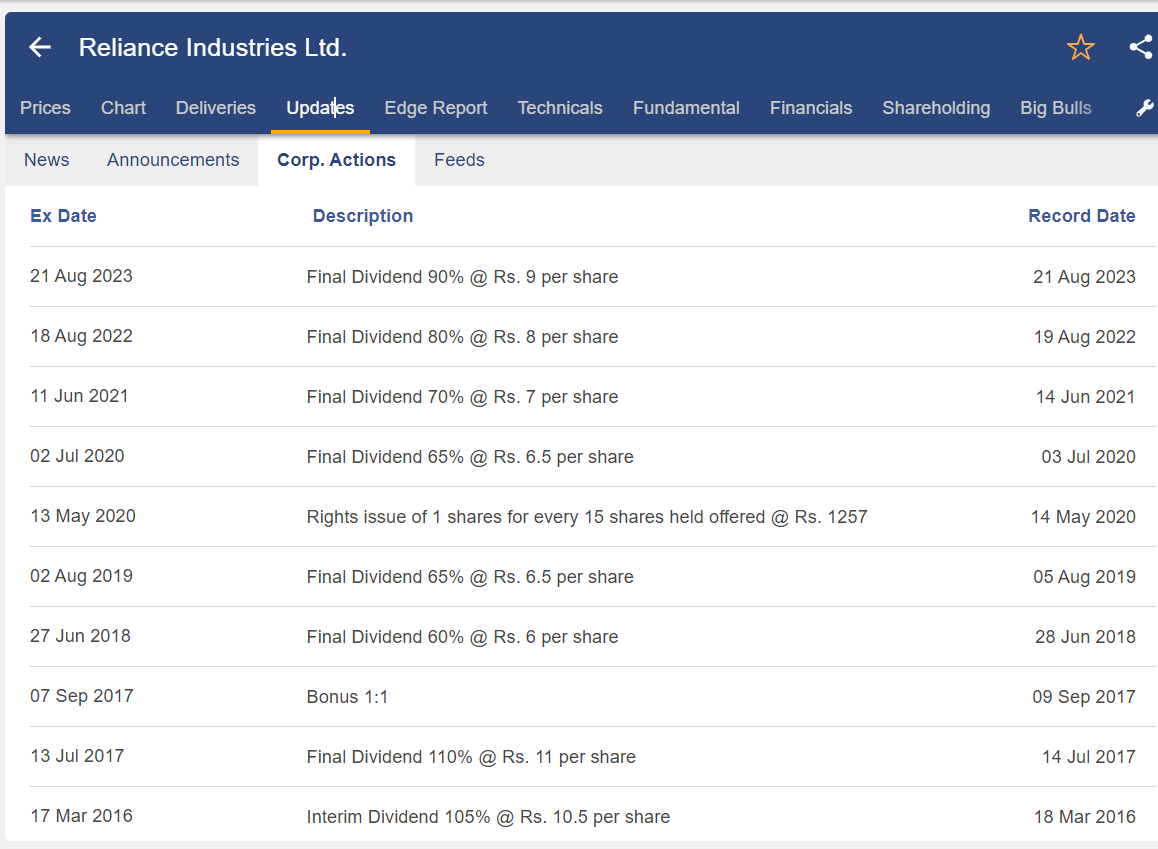Viewport: 1158px width, 849px height.
Task: Click the Description column header
Action: point(363,216)
